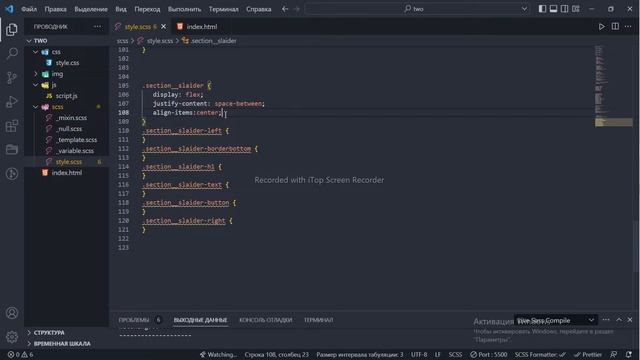Image resolution: width=640 pixels, height=360 pixels.
Task: Open the Explorer view icon
Action: pos(12,29)
